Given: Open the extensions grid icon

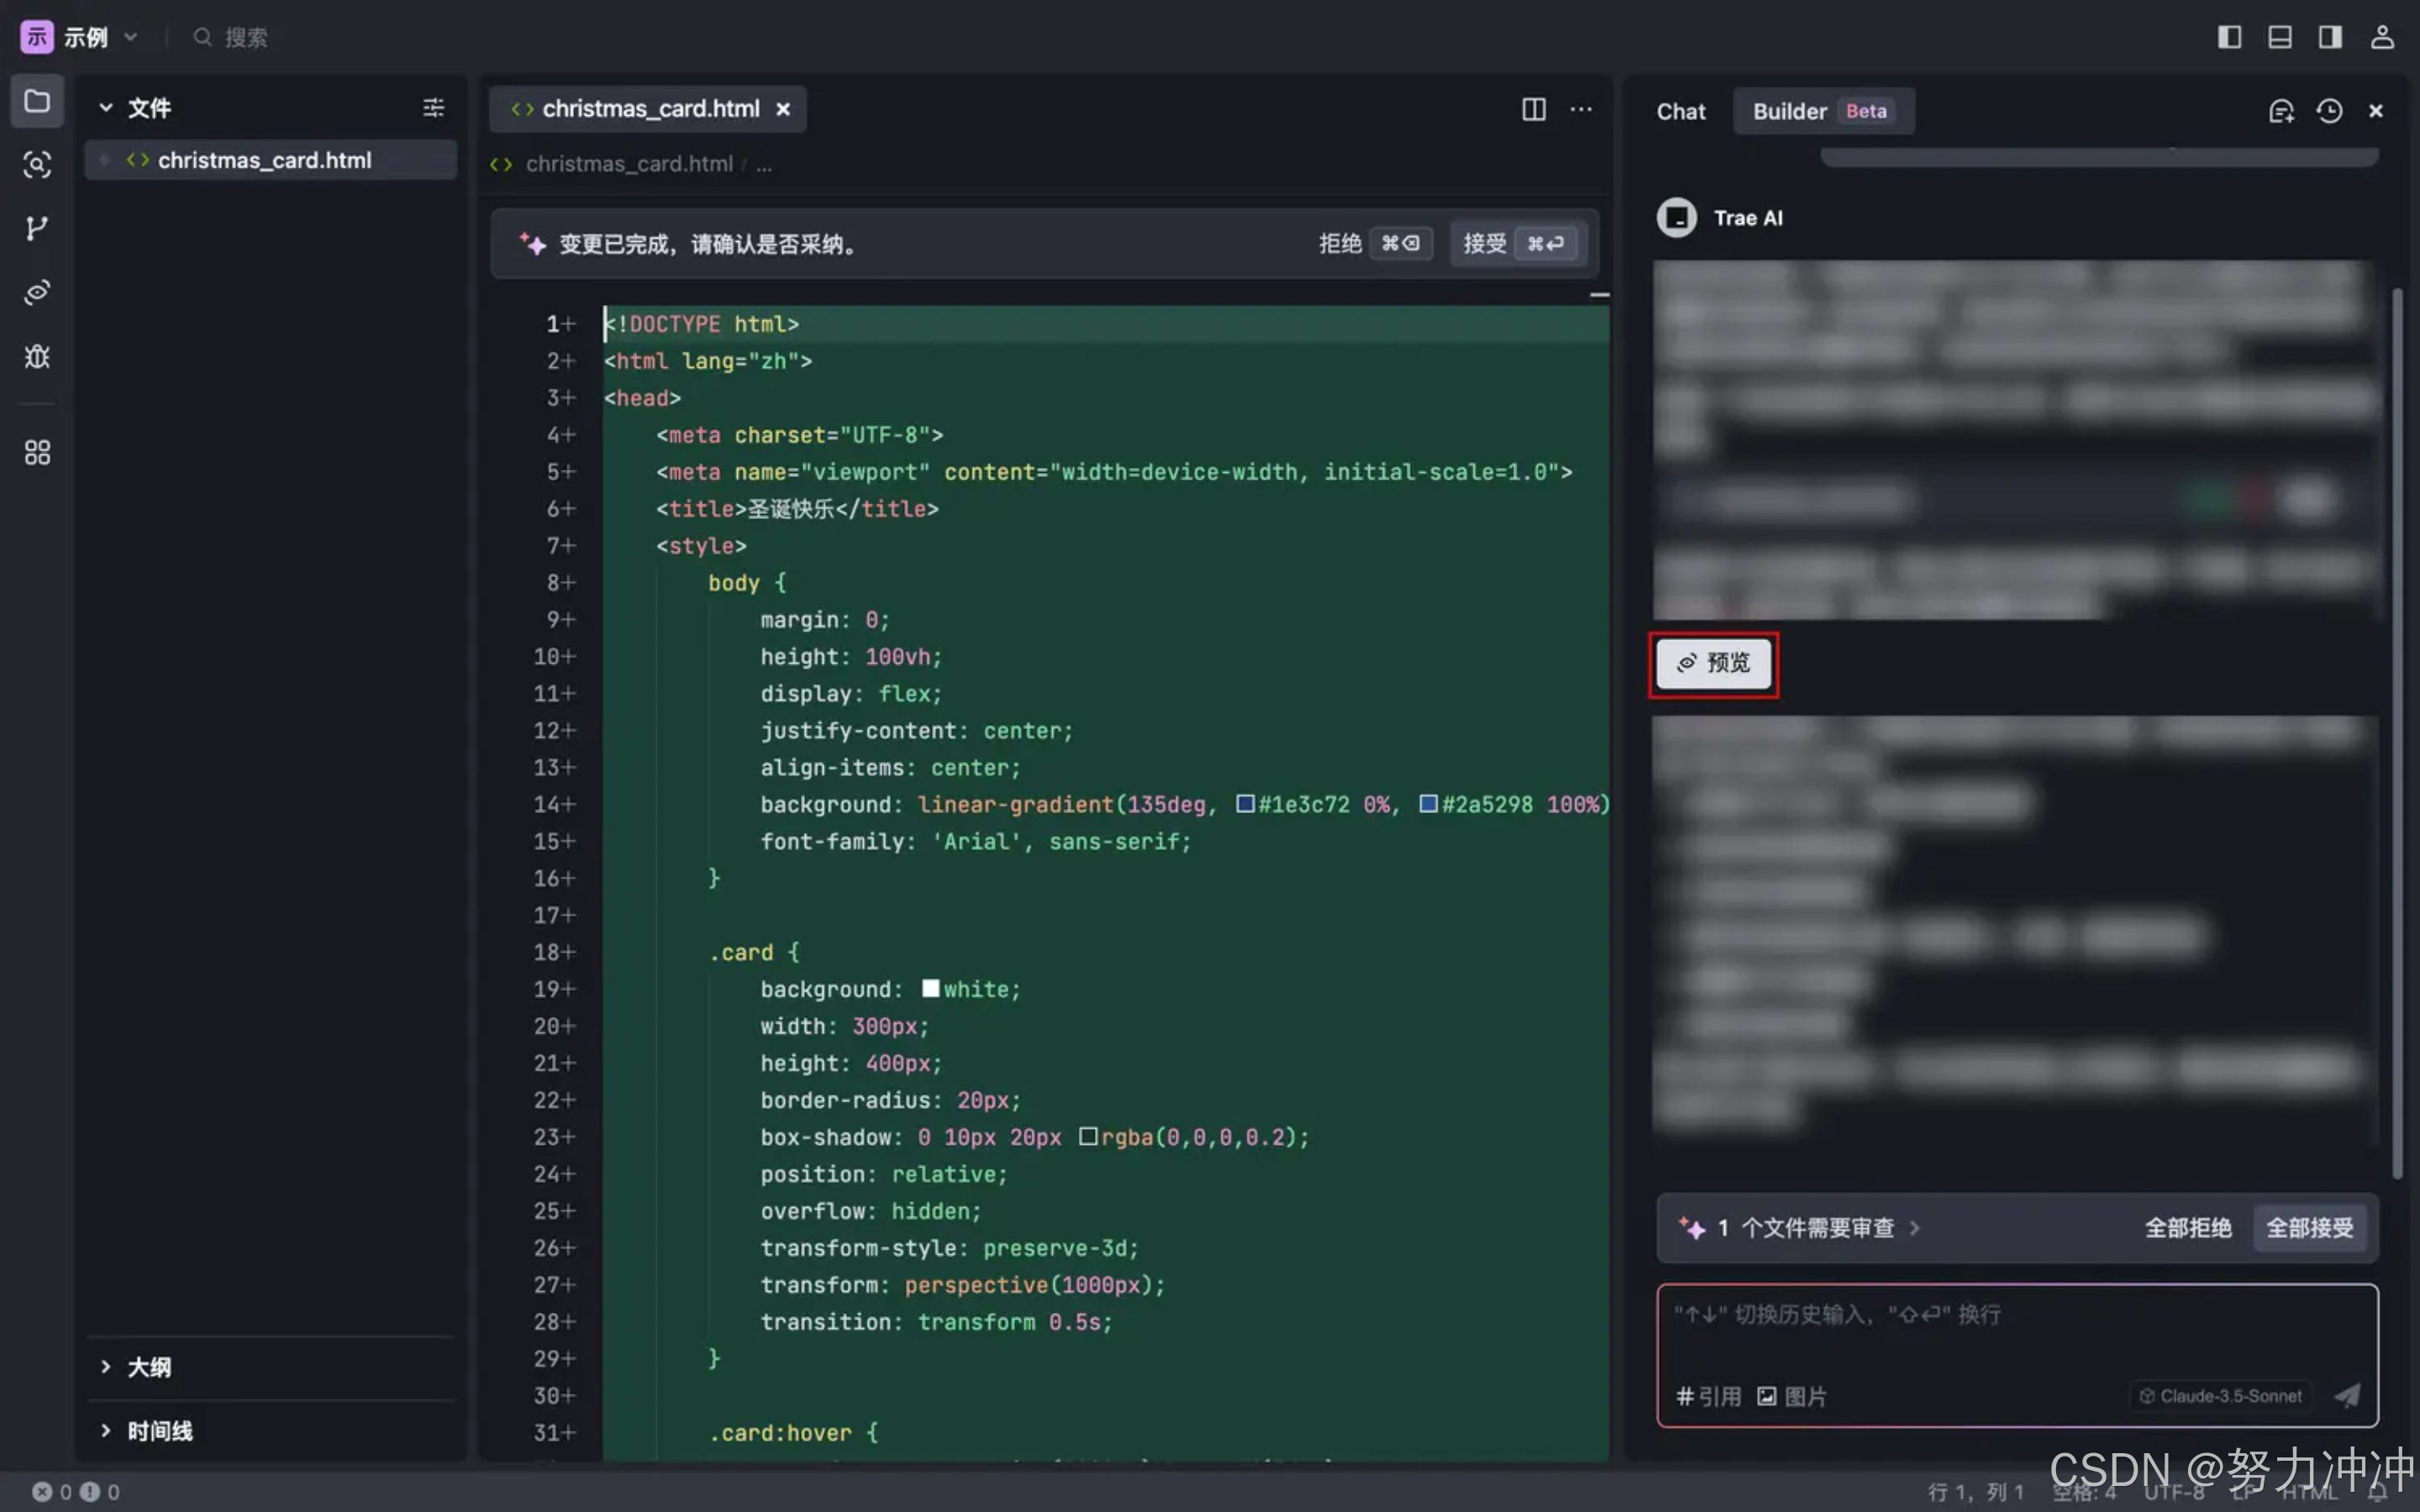Looking at the screenshot, I should (x=37, y=453).
